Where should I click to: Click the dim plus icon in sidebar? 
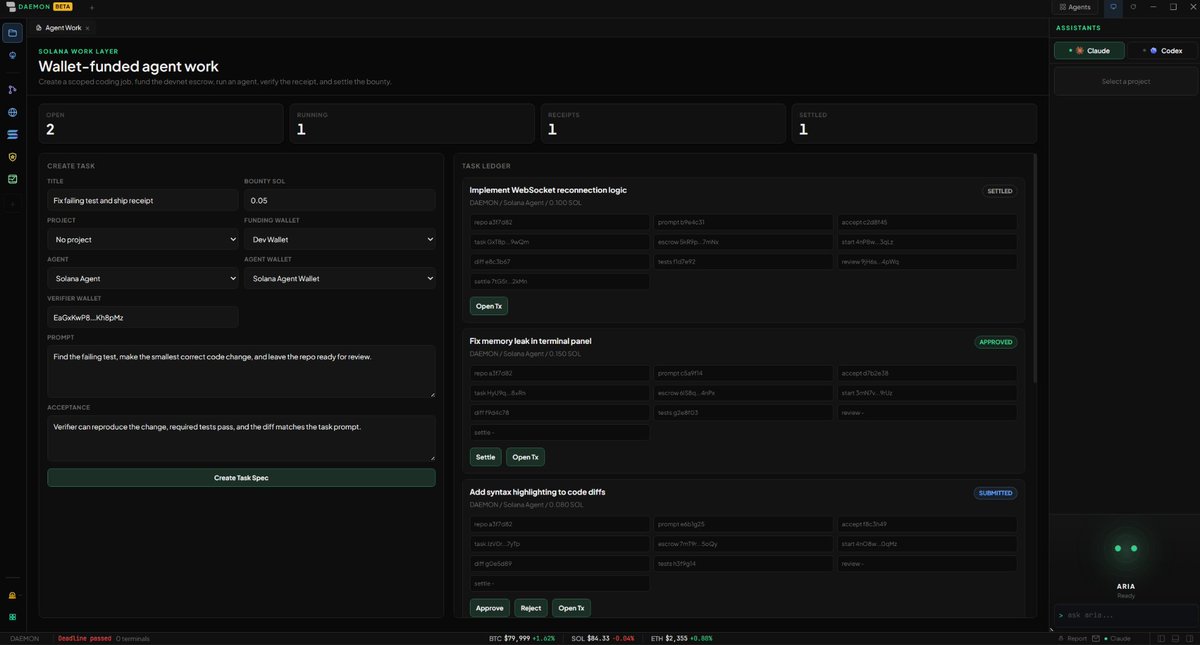click(x=12, y=203)
